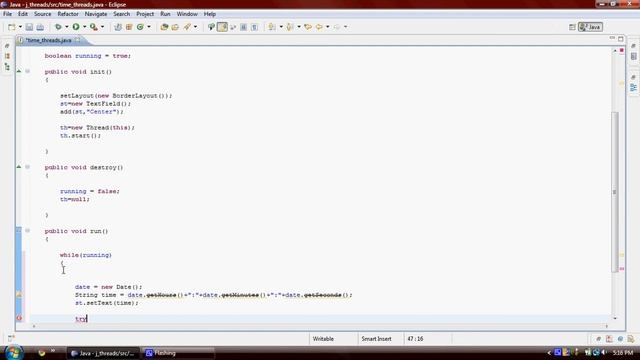Click the green Run button icon
The height and width of the screenshot is (360, 640).
76,27
